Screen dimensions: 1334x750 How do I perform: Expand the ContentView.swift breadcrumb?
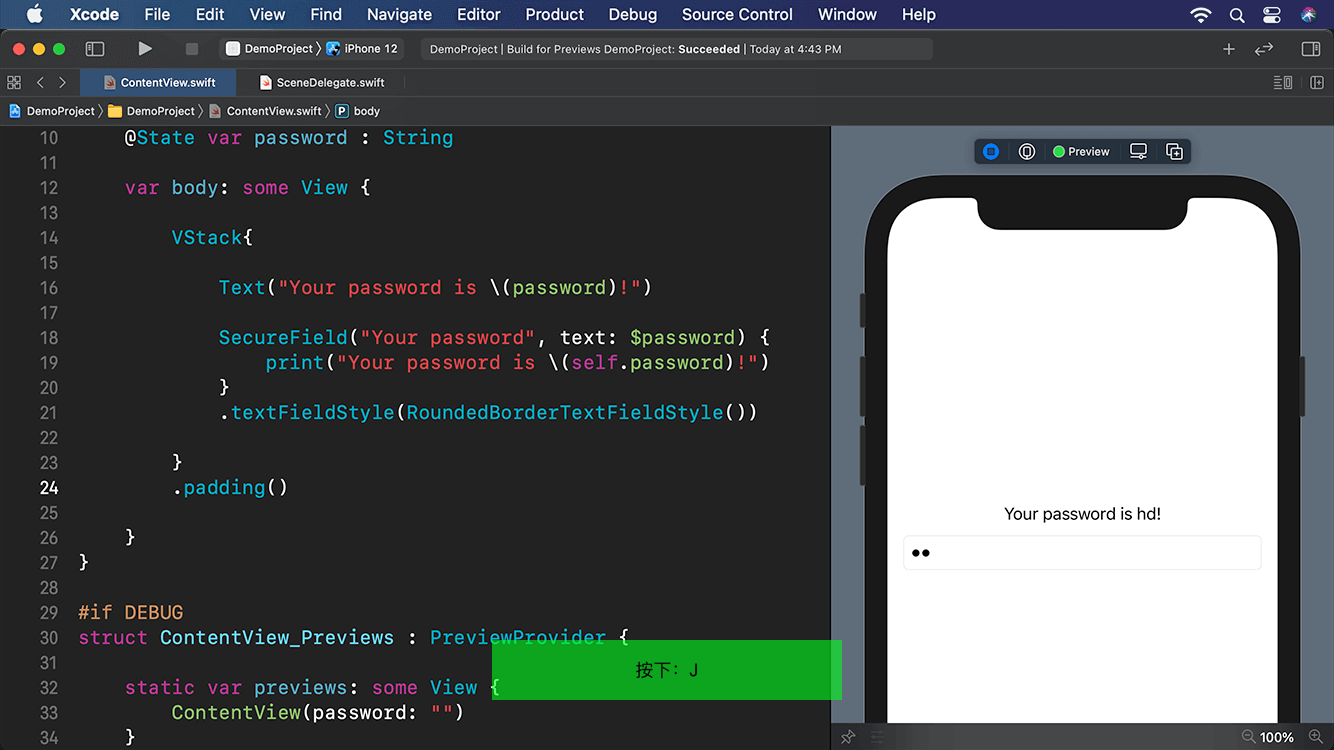[x=265, y=111]
